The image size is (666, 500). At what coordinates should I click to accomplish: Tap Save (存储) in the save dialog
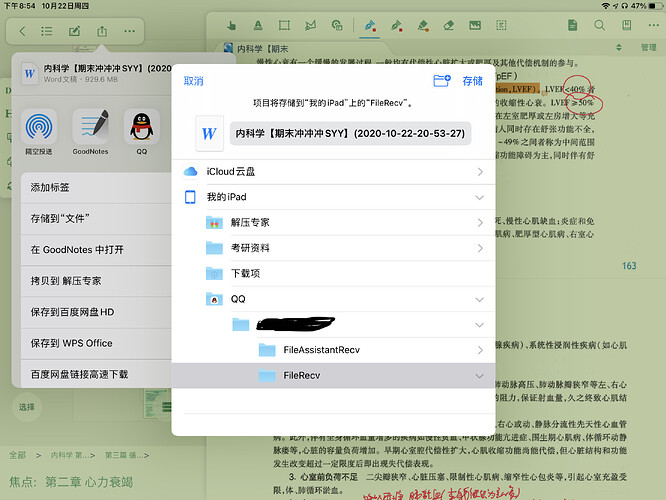point(472,81)
